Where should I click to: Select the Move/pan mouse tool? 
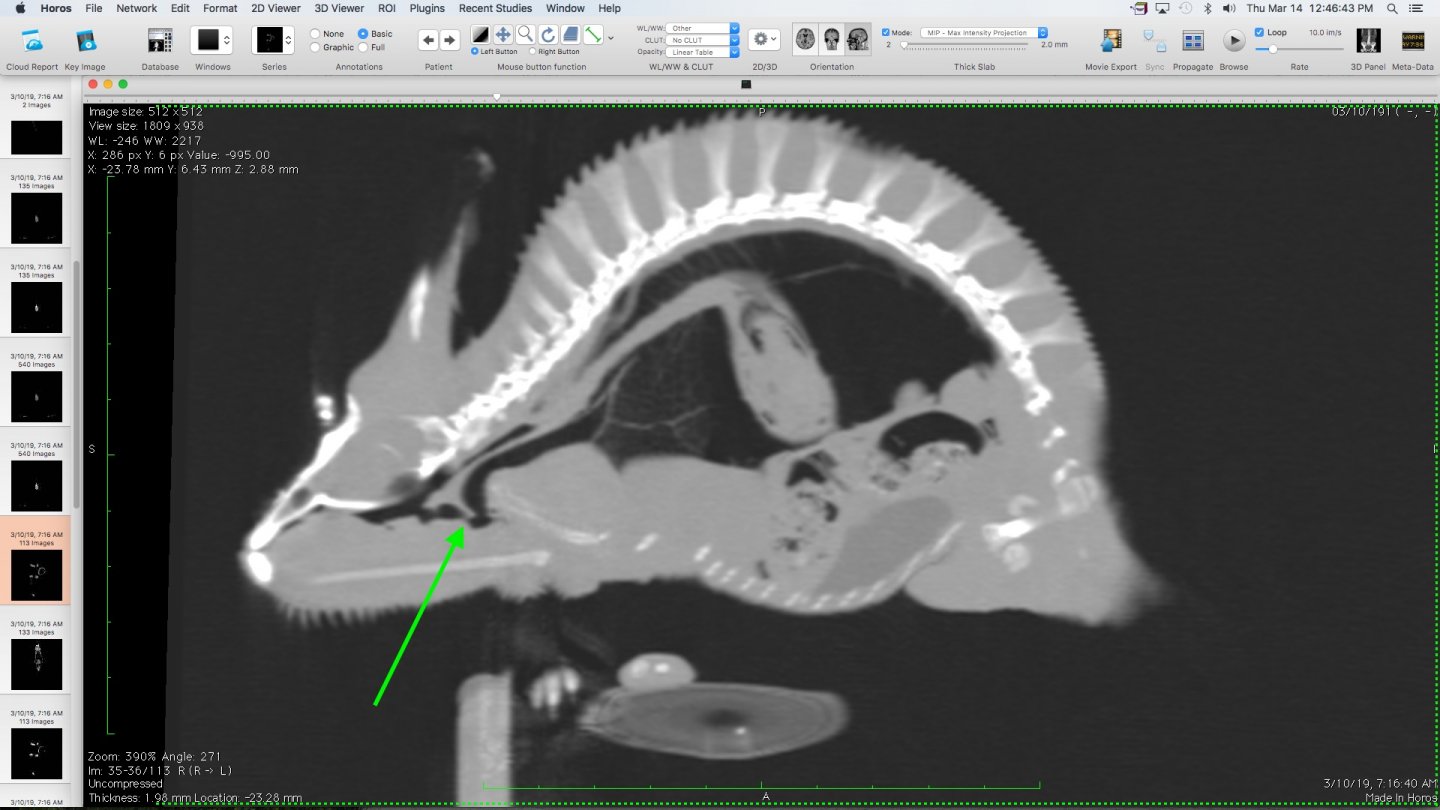coord(503,35)
